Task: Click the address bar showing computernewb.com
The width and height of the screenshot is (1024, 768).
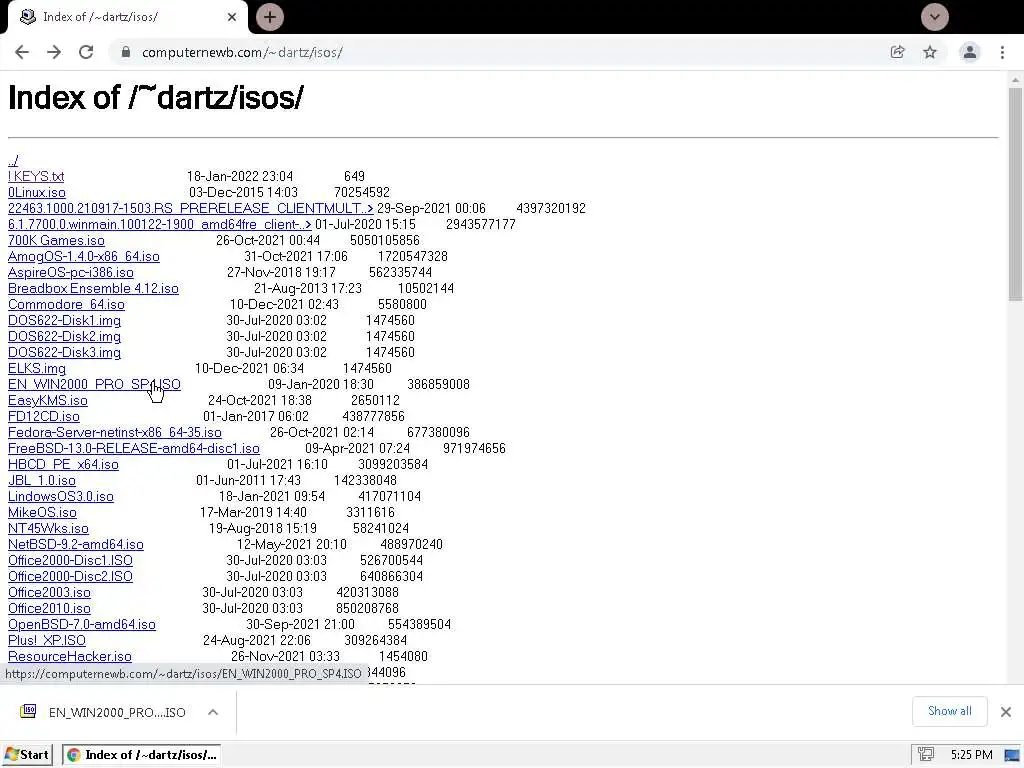Action: (496, 52)
